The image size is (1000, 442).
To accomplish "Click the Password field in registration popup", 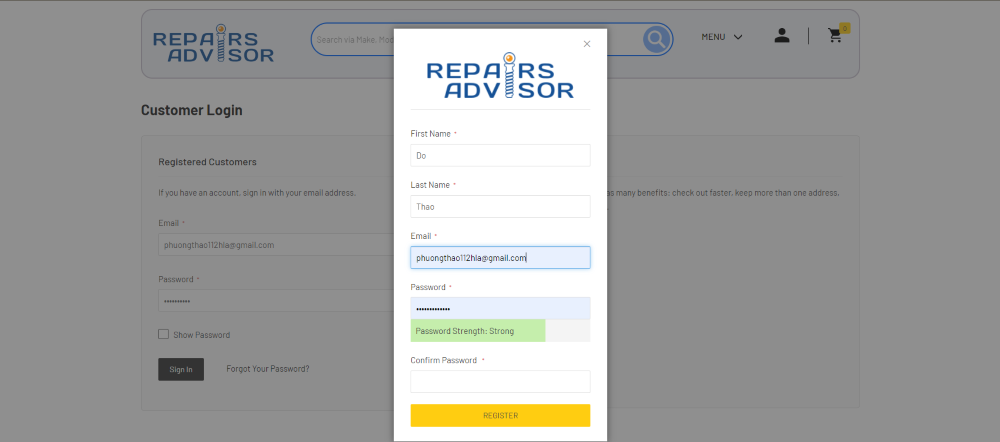I will [500, 309].
